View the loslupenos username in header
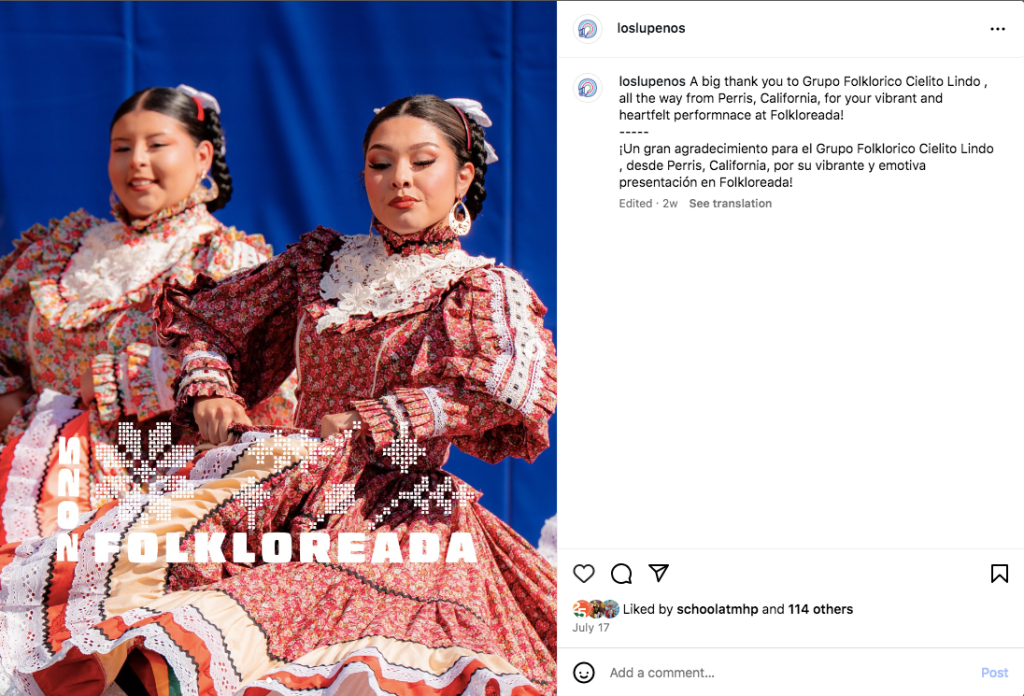This screenshot has width=1024, height=696. coord(651,28)
